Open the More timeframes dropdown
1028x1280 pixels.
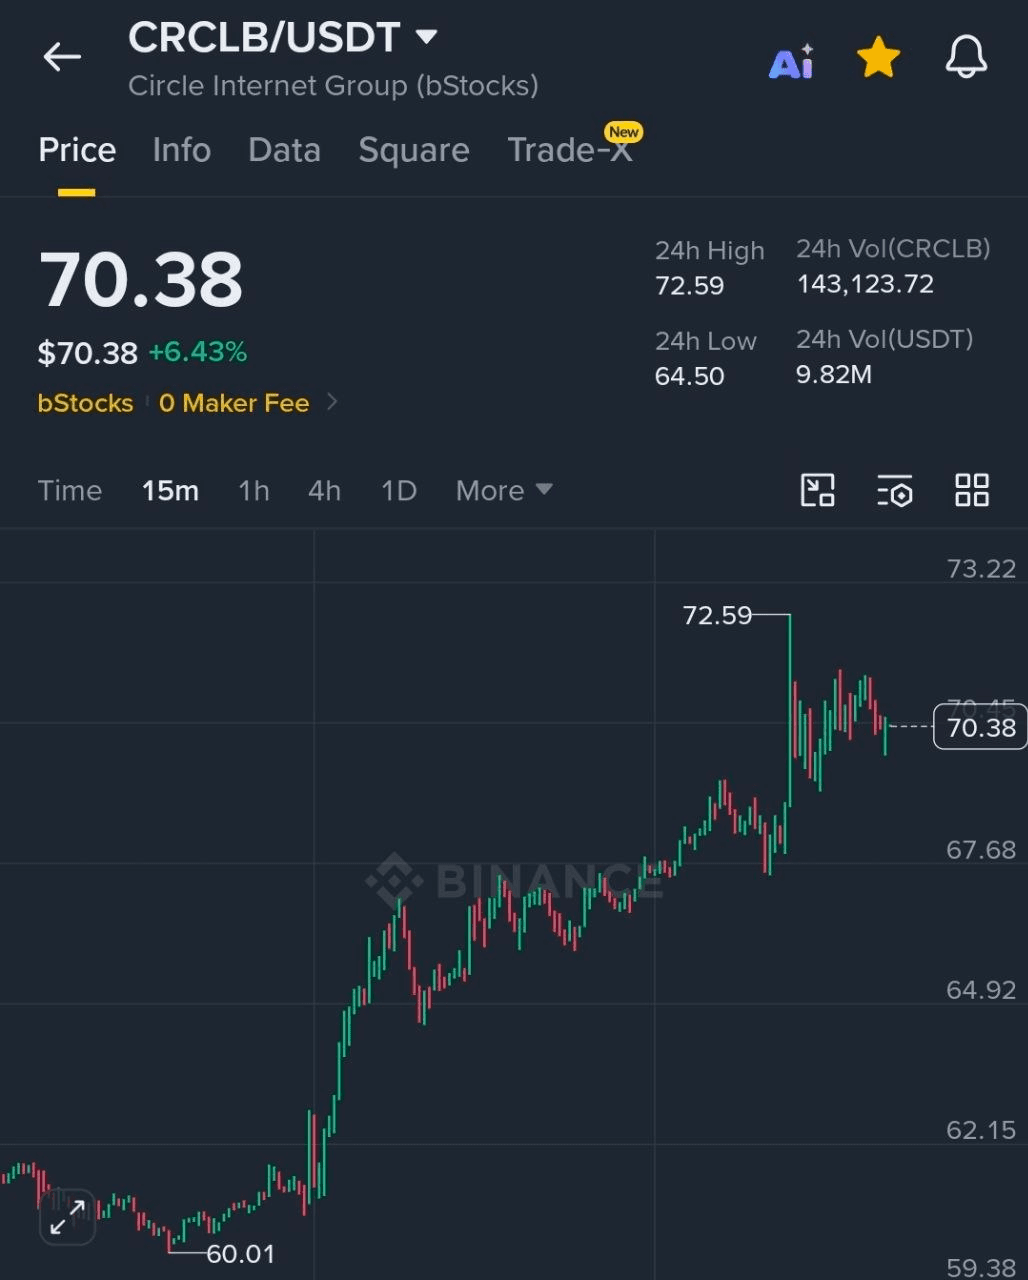click(x=504, y=490)
